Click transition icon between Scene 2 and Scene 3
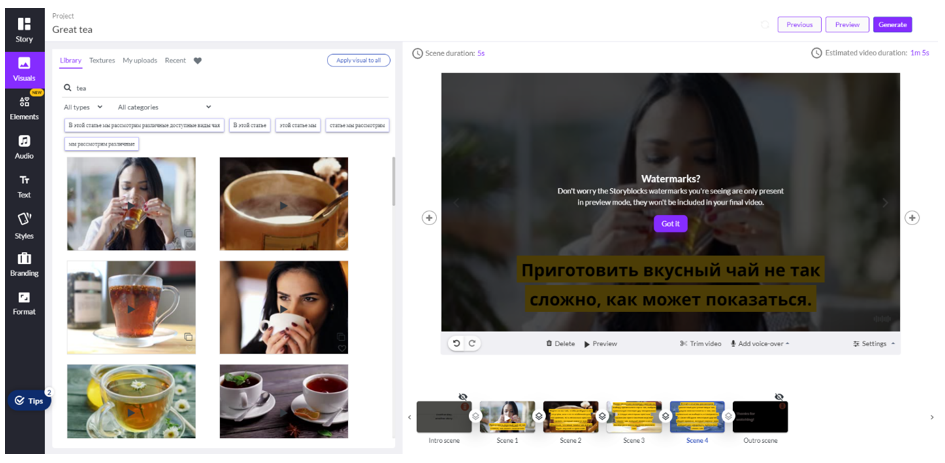Screen dimensions: 945x463 [602, 416]
